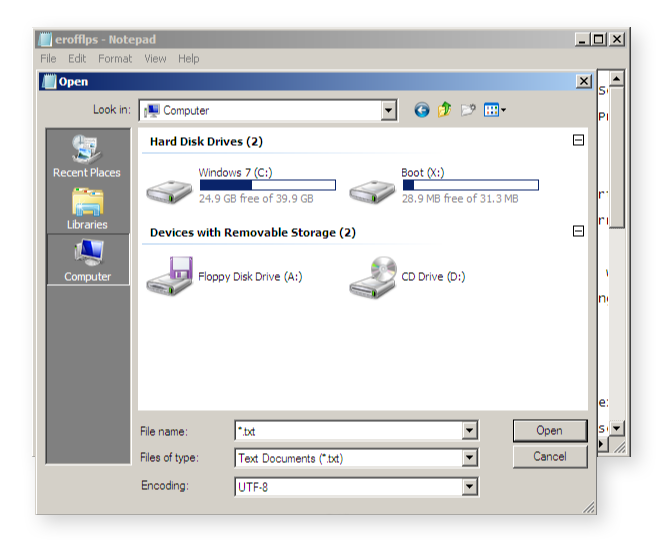Click the Up One Level folder icon
Screen dimensions: 665x552
pos(444,110)
